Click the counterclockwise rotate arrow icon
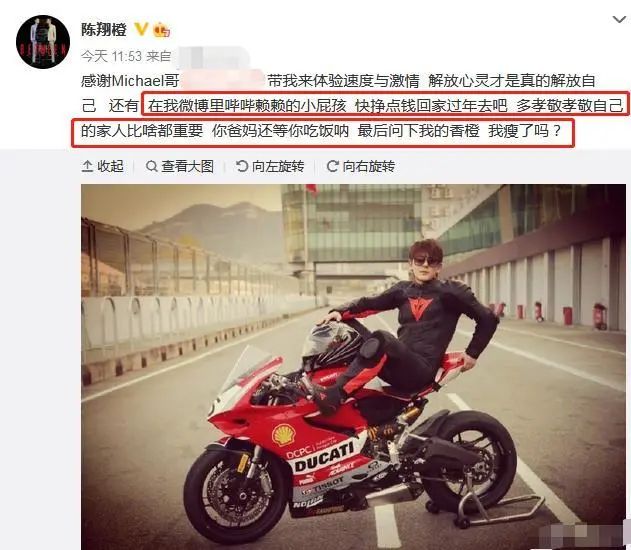Viewport: 631px width, 550px height. tap(242, 166)
